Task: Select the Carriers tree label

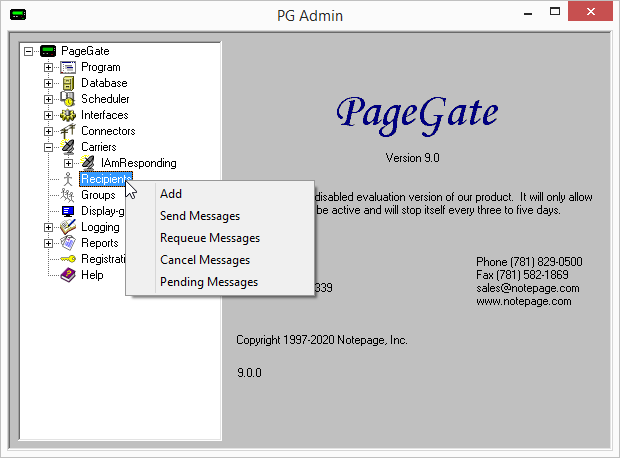Action: click(99, 147)
